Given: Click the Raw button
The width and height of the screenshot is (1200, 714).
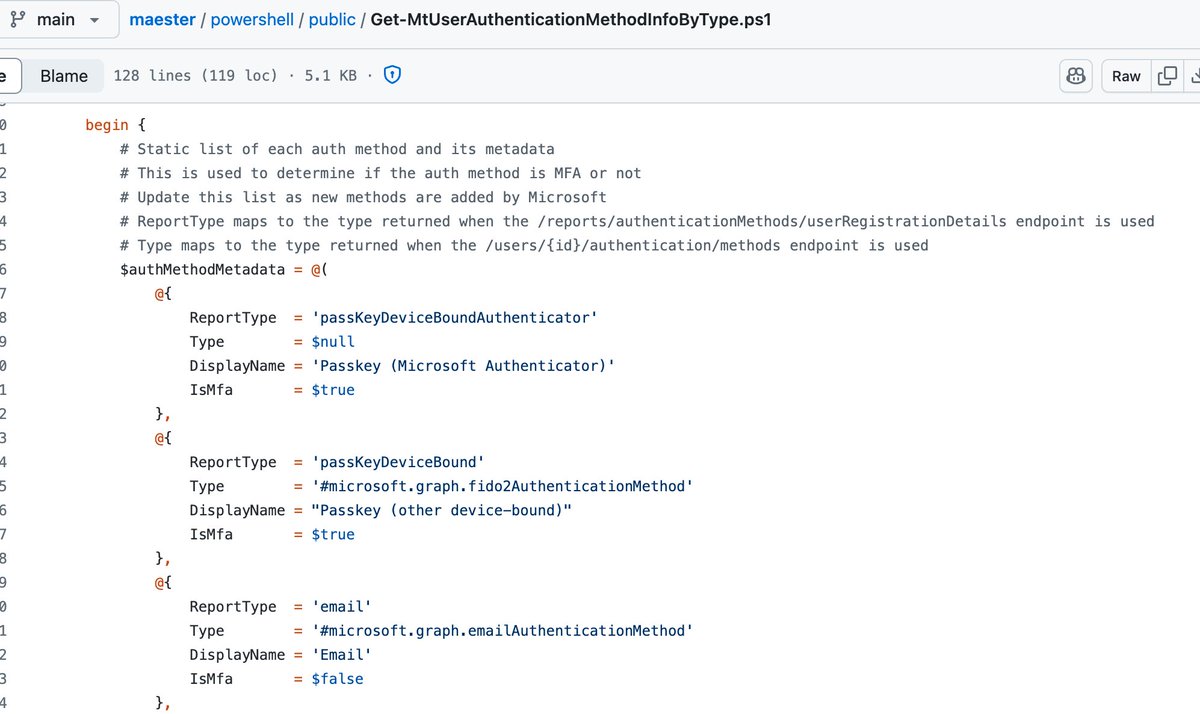Looking at the screenshot, I should (1126, 76).
